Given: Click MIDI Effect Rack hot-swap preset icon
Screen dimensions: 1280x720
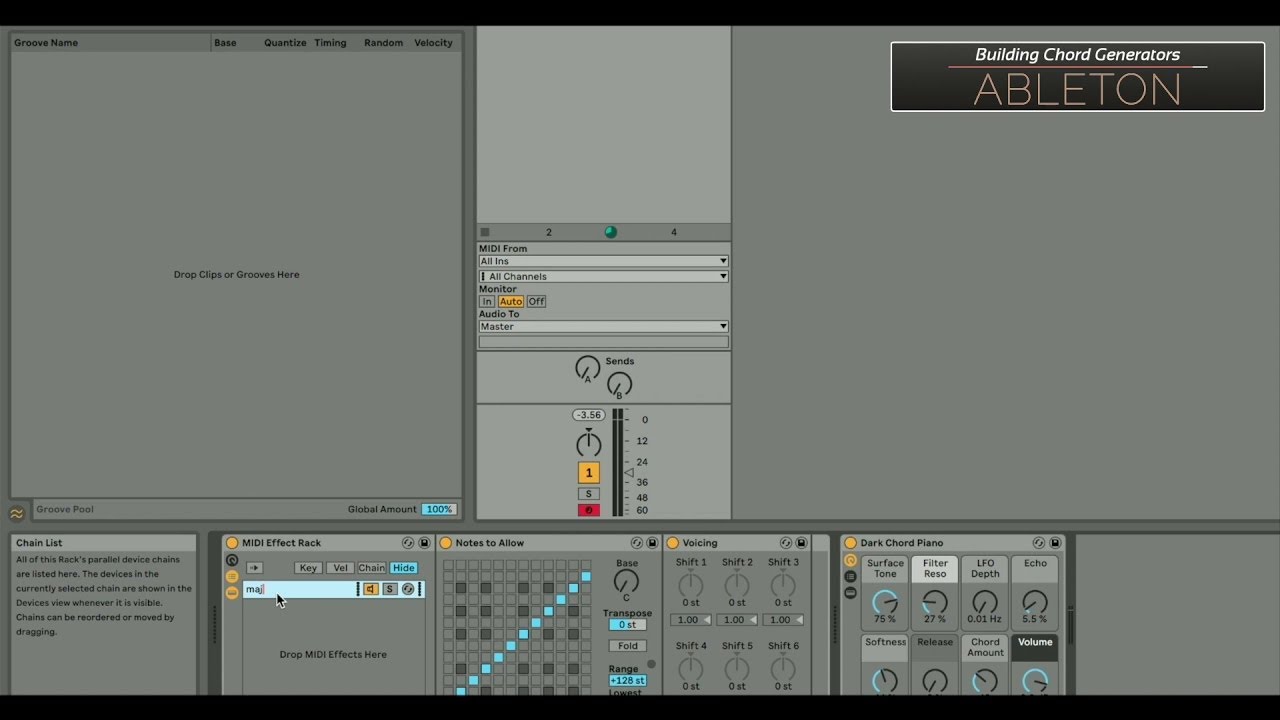Looking at the screenshot, I should pos(408,543).
